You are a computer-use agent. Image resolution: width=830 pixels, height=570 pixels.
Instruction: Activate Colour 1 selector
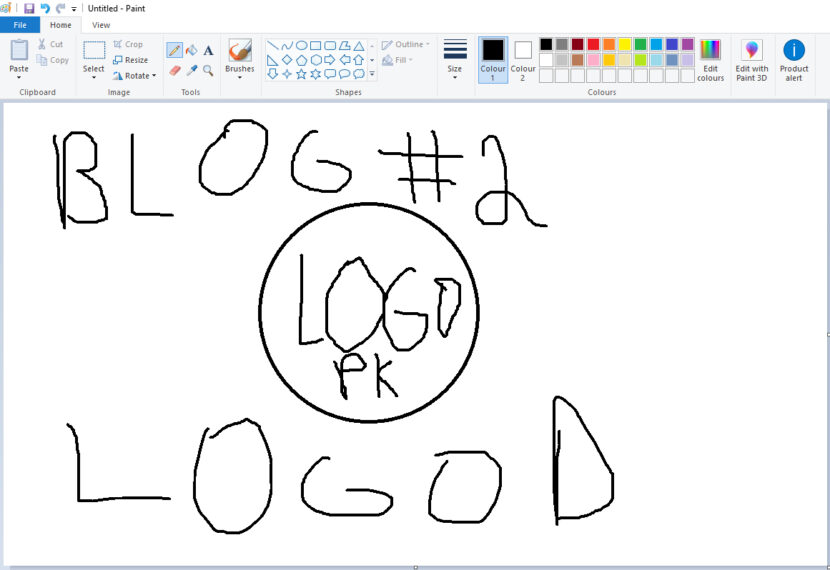click(493, 60)
